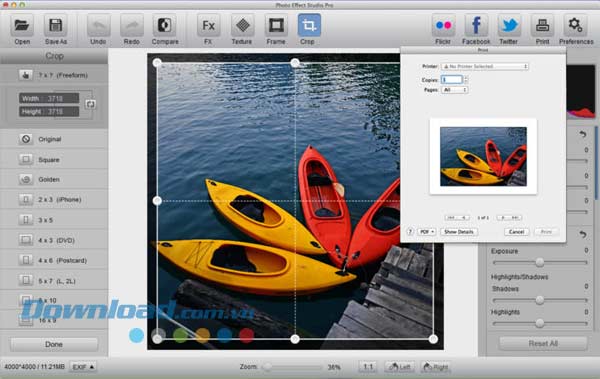Click the Done button in the Crop panel
This screenshot has width=600, height=379.
pos(54,344)
